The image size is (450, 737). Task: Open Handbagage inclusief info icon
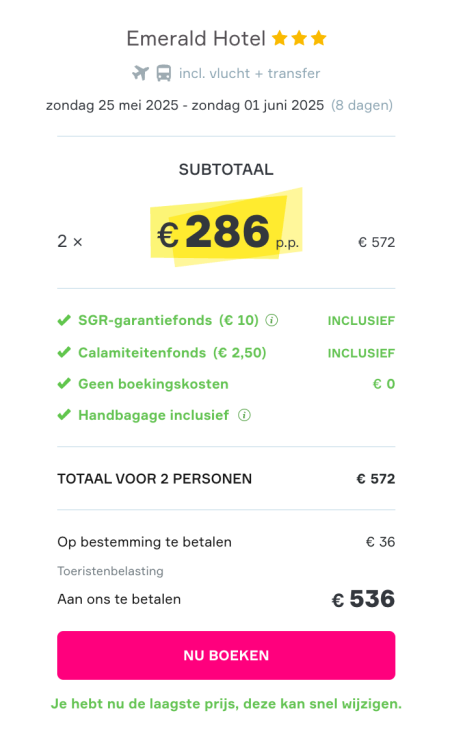[244, 415]
